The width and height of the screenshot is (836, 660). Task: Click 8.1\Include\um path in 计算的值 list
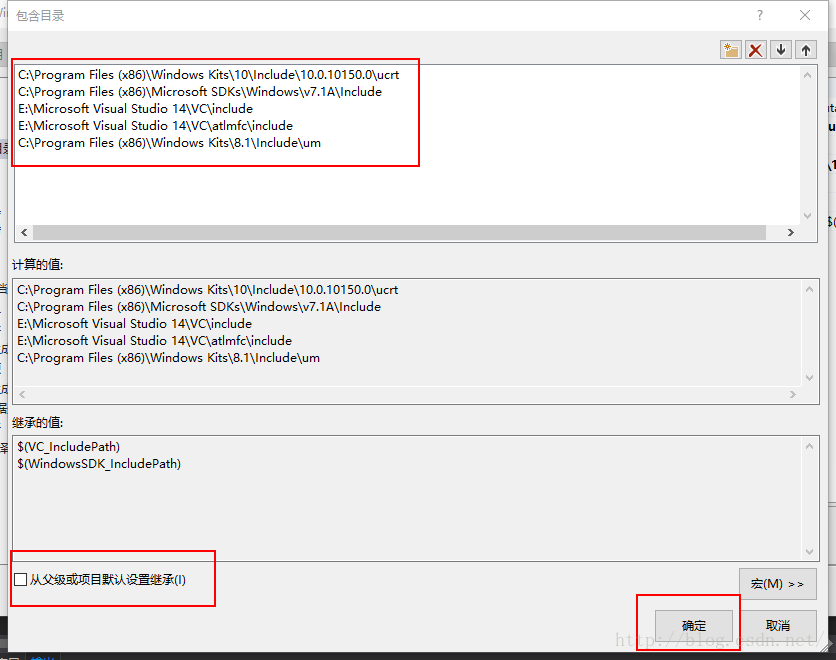168,358
